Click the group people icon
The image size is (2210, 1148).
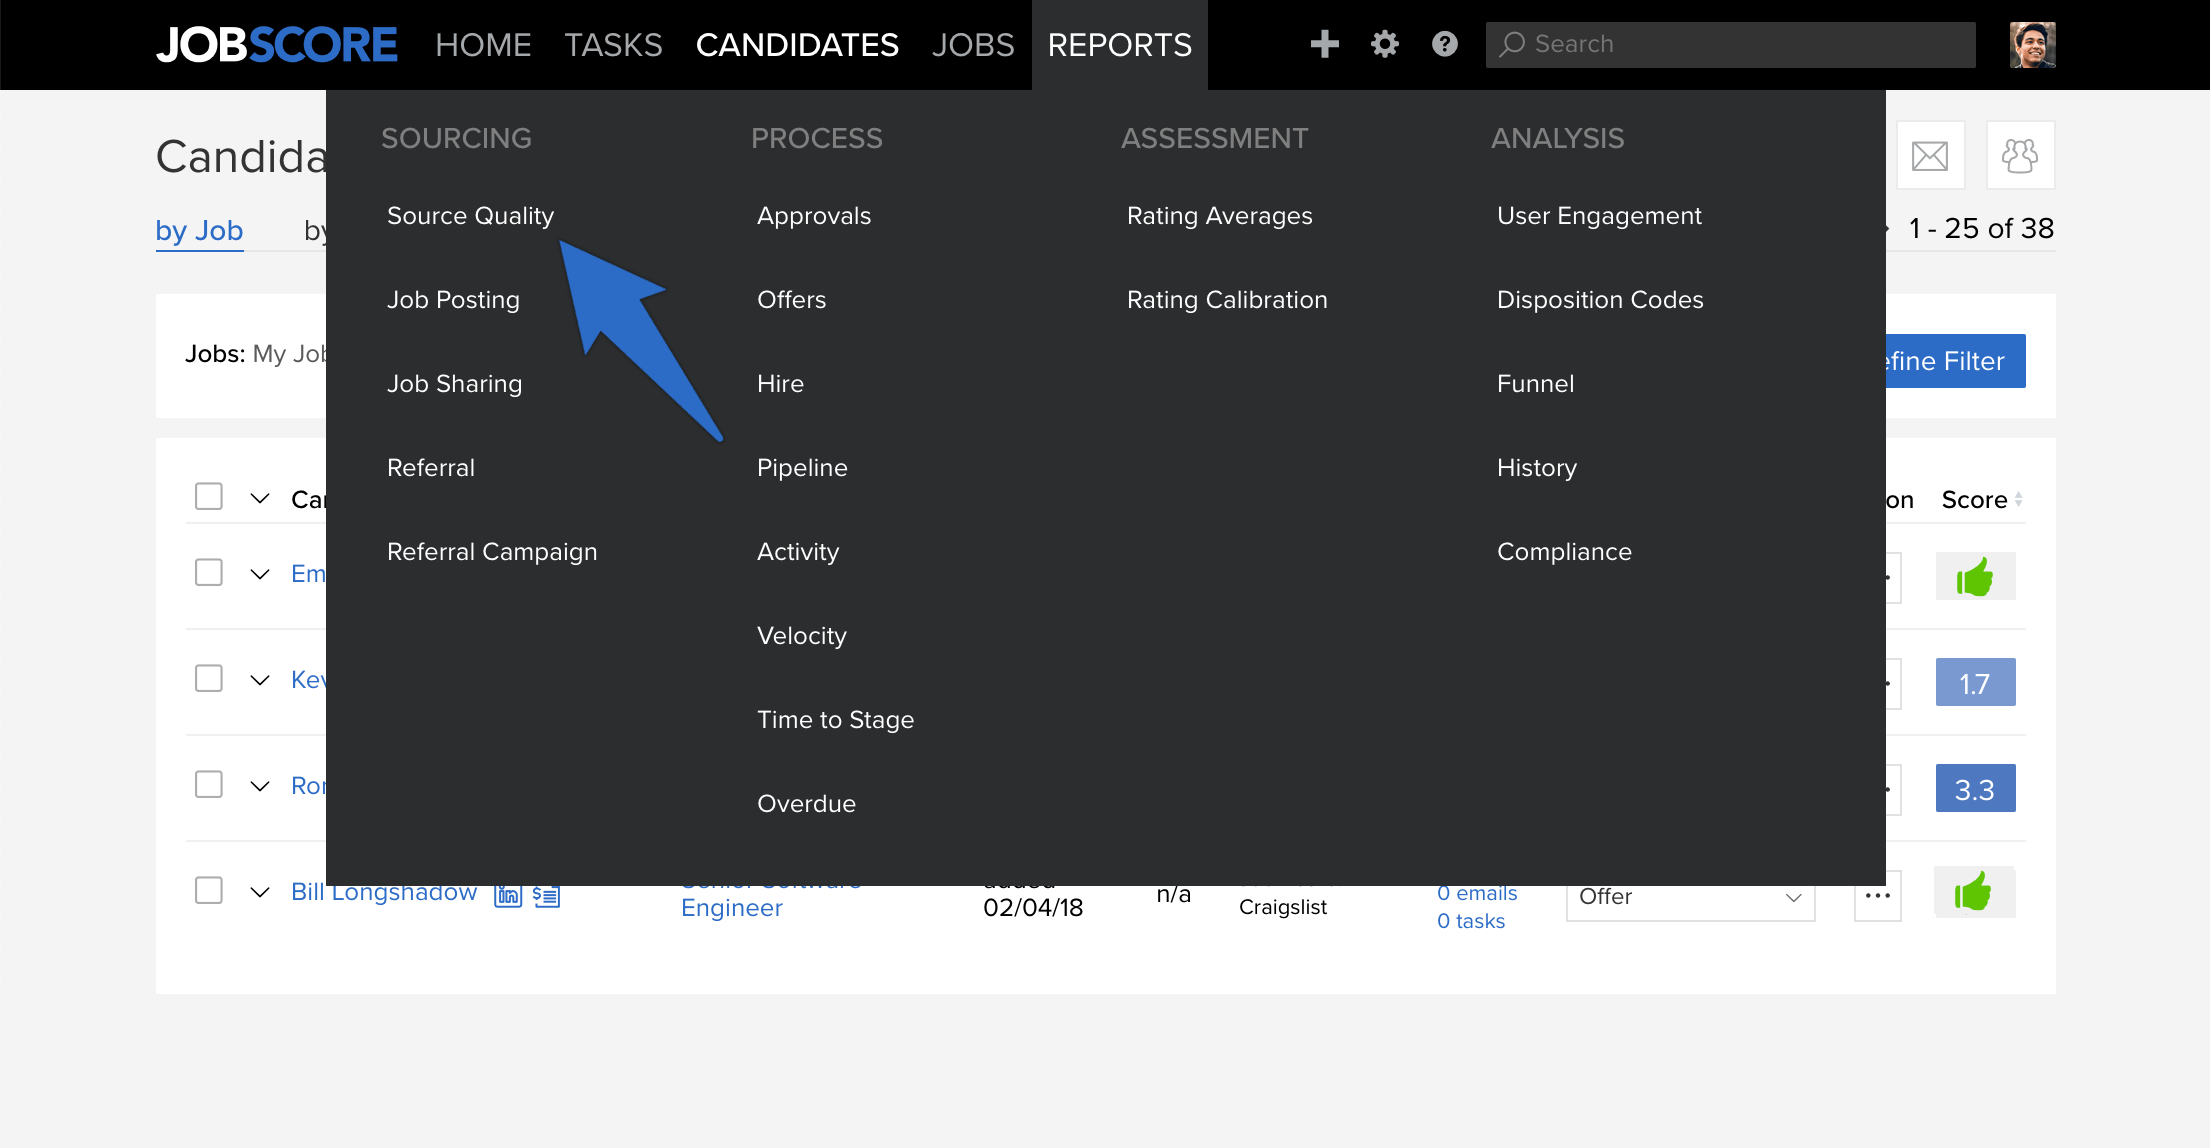(x=2020, y=156)
